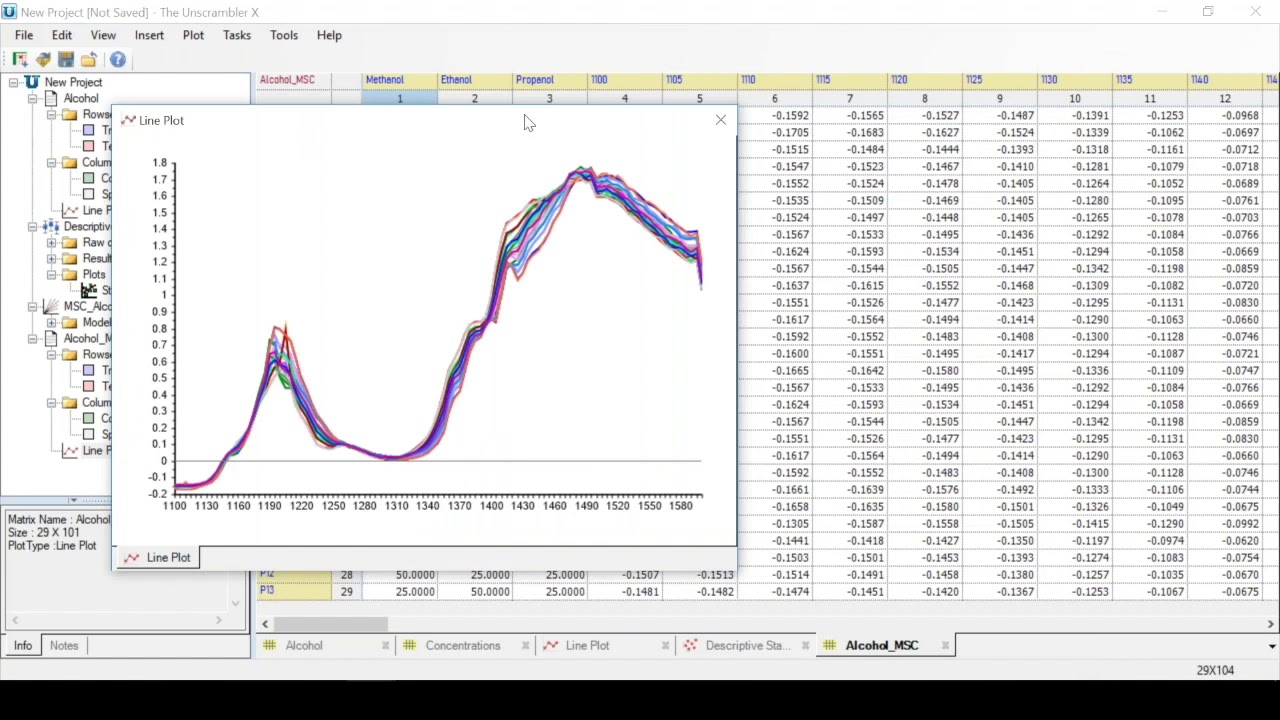Click the Save project floppy-disk icon

tap(66, 60)
